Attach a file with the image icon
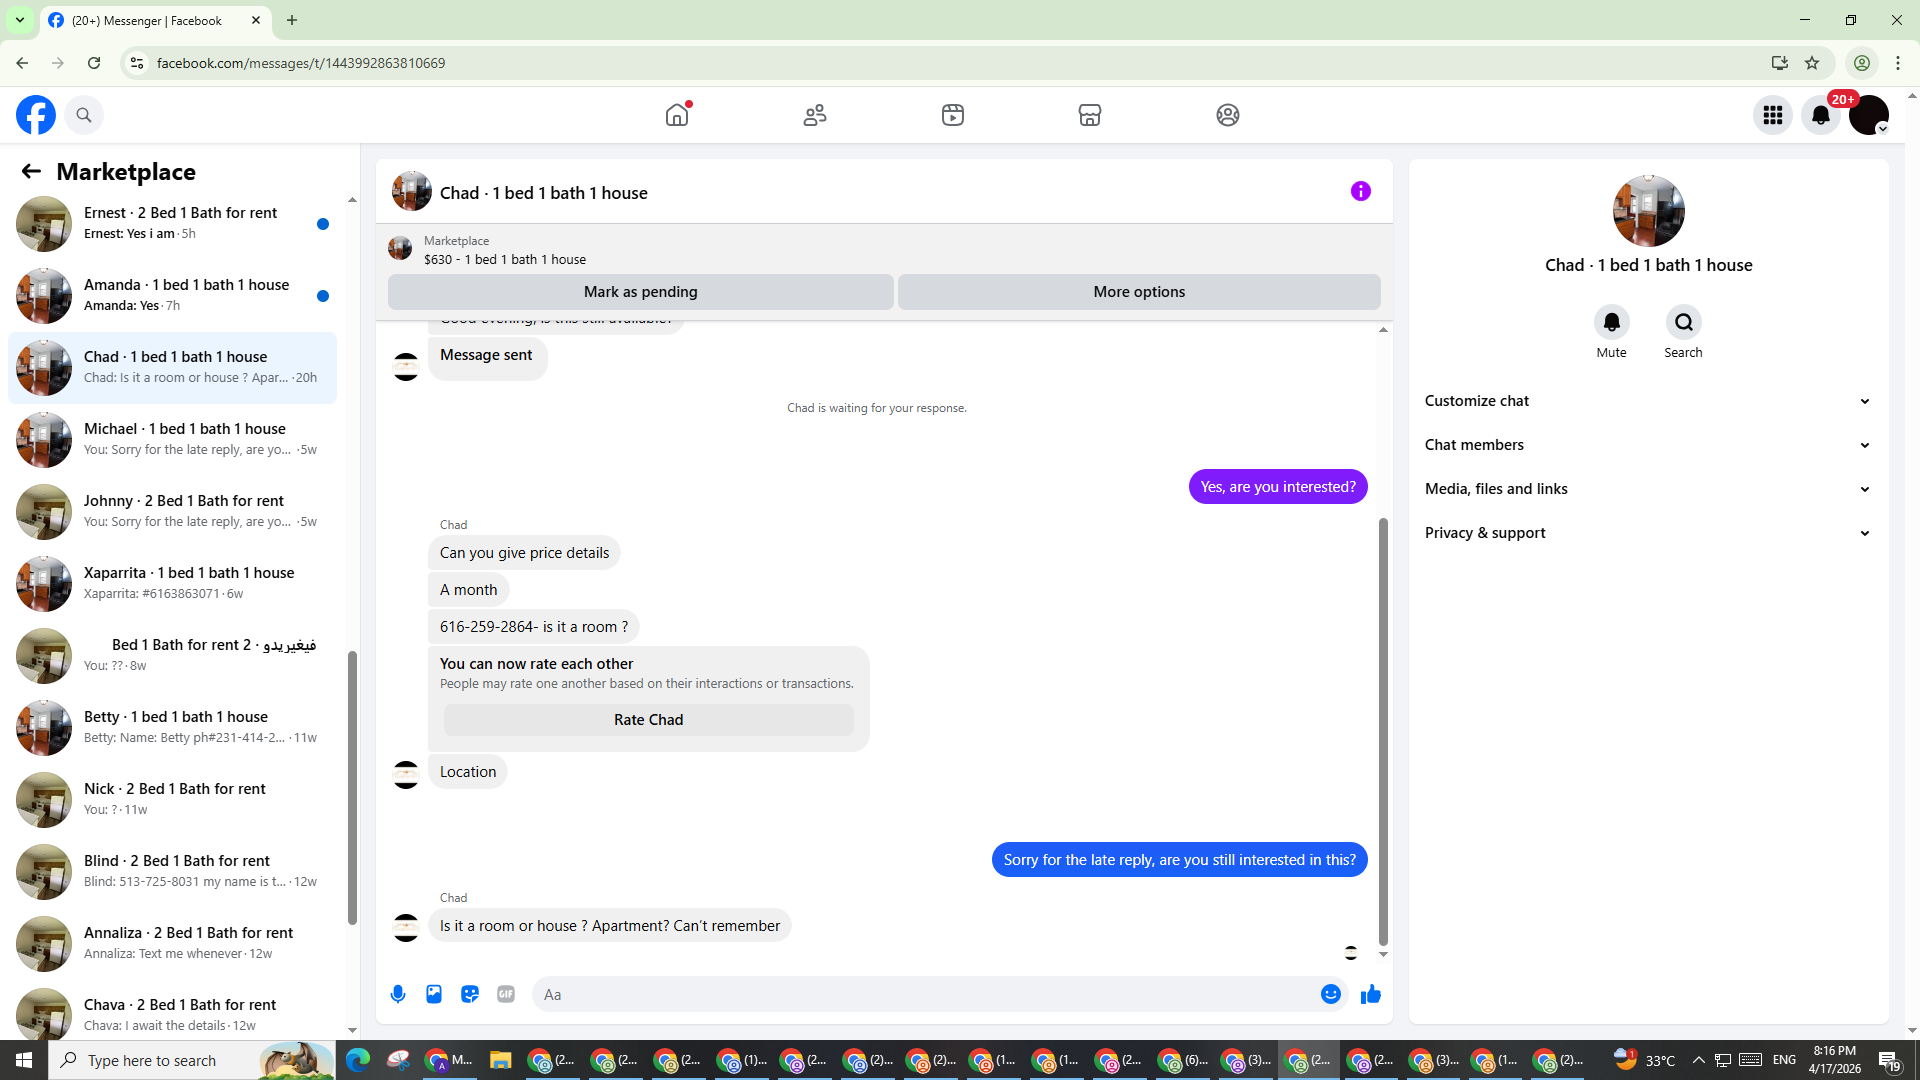This screenshot has width=1920, height=1080. point(434,994)
